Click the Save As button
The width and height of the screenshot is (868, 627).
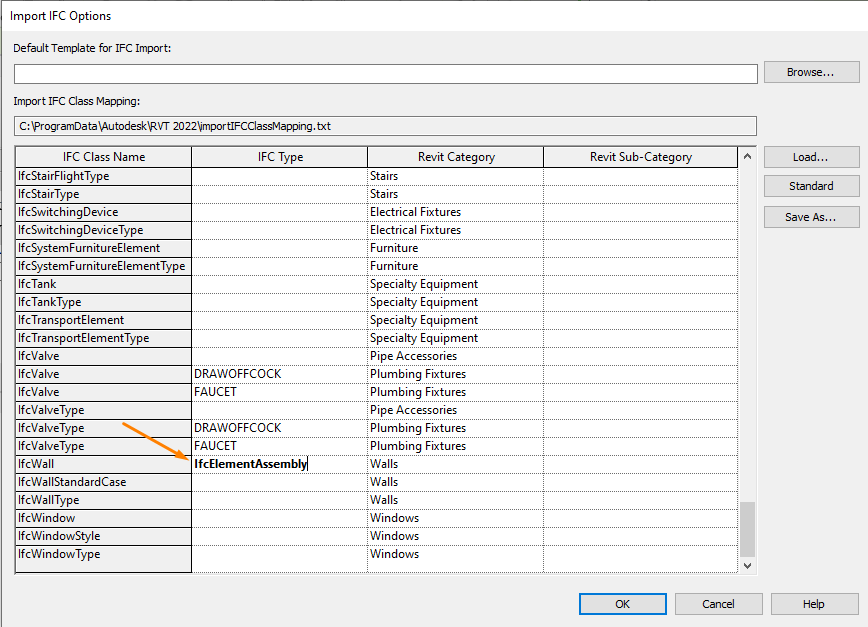tap(811, 217)
